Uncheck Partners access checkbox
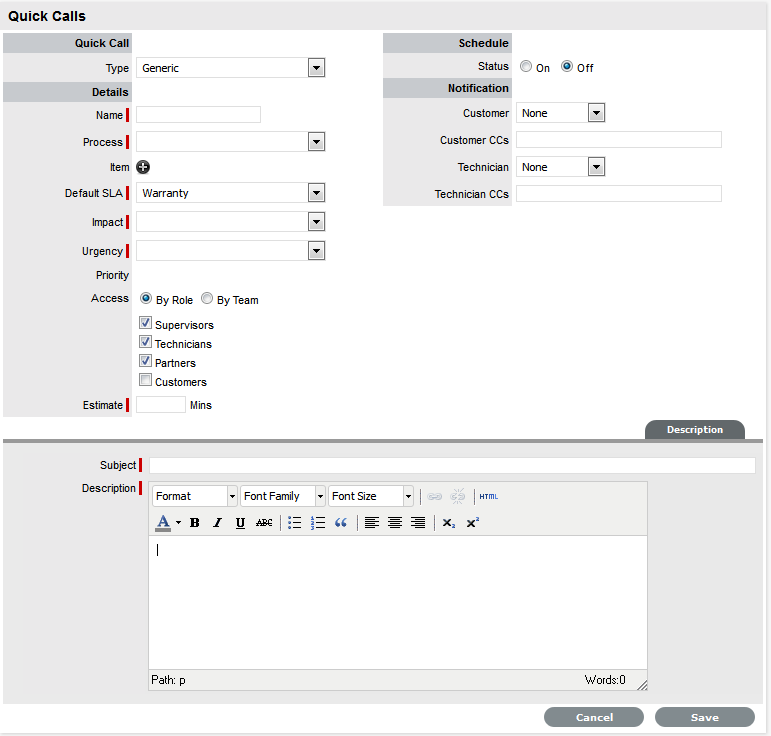 (x=145, y=361)
